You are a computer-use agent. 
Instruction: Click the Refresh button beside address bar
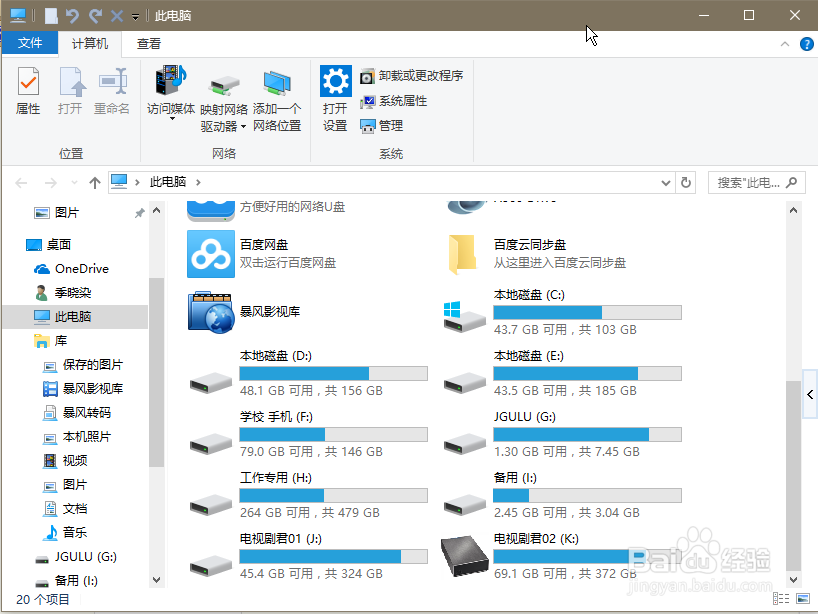pos(685,183)
